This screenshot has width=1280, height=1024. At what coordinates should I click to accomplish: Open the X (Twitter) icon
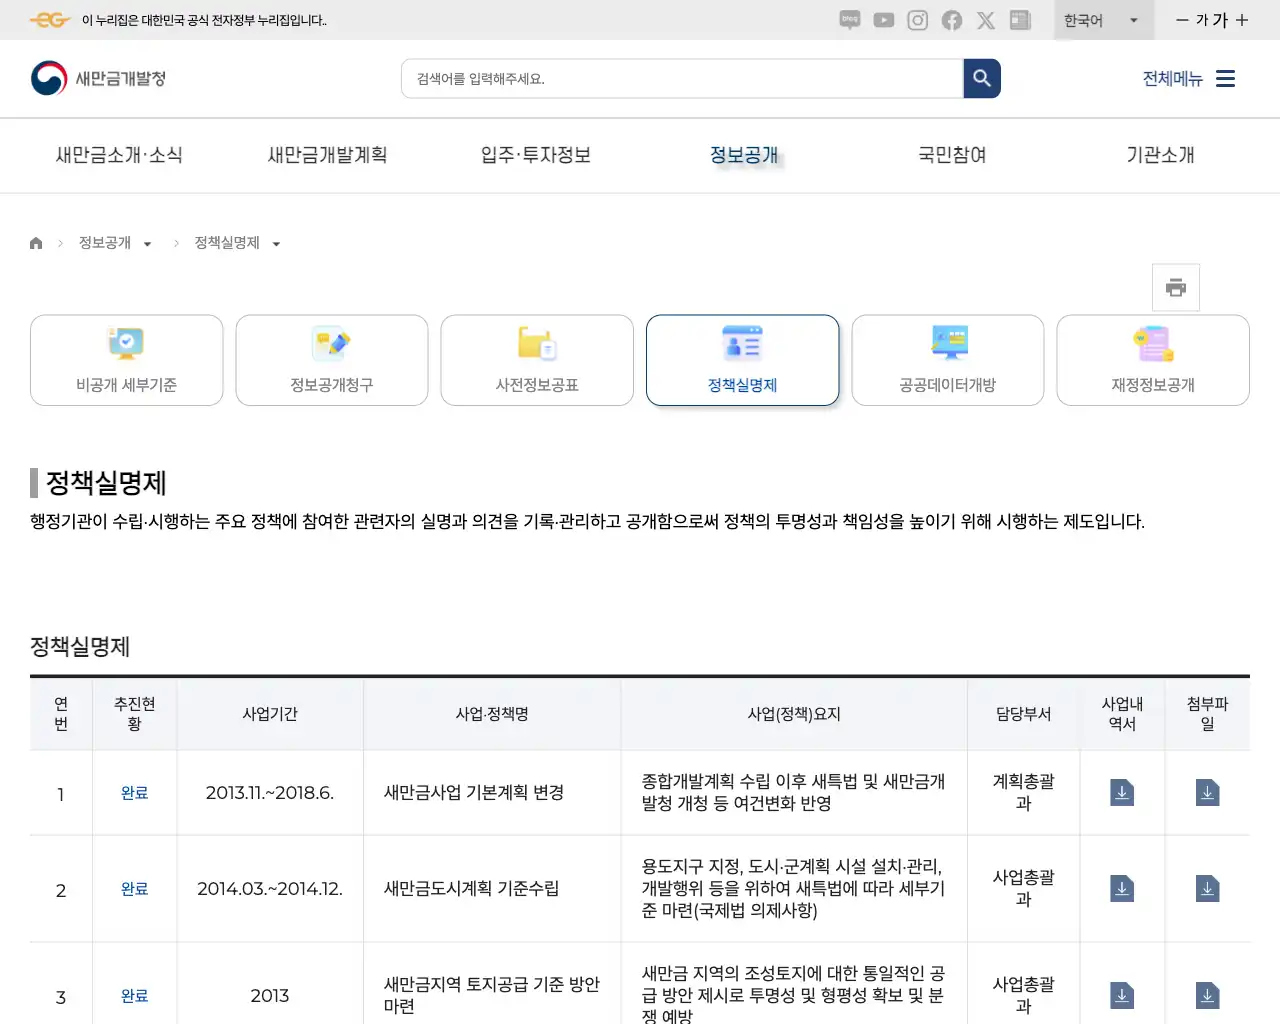pyautogui.click(x=986, y=20)
